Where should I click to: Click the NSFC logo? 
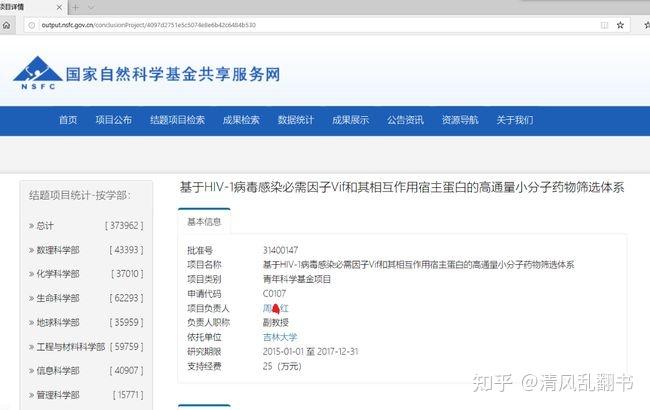(x=38, y=73)
